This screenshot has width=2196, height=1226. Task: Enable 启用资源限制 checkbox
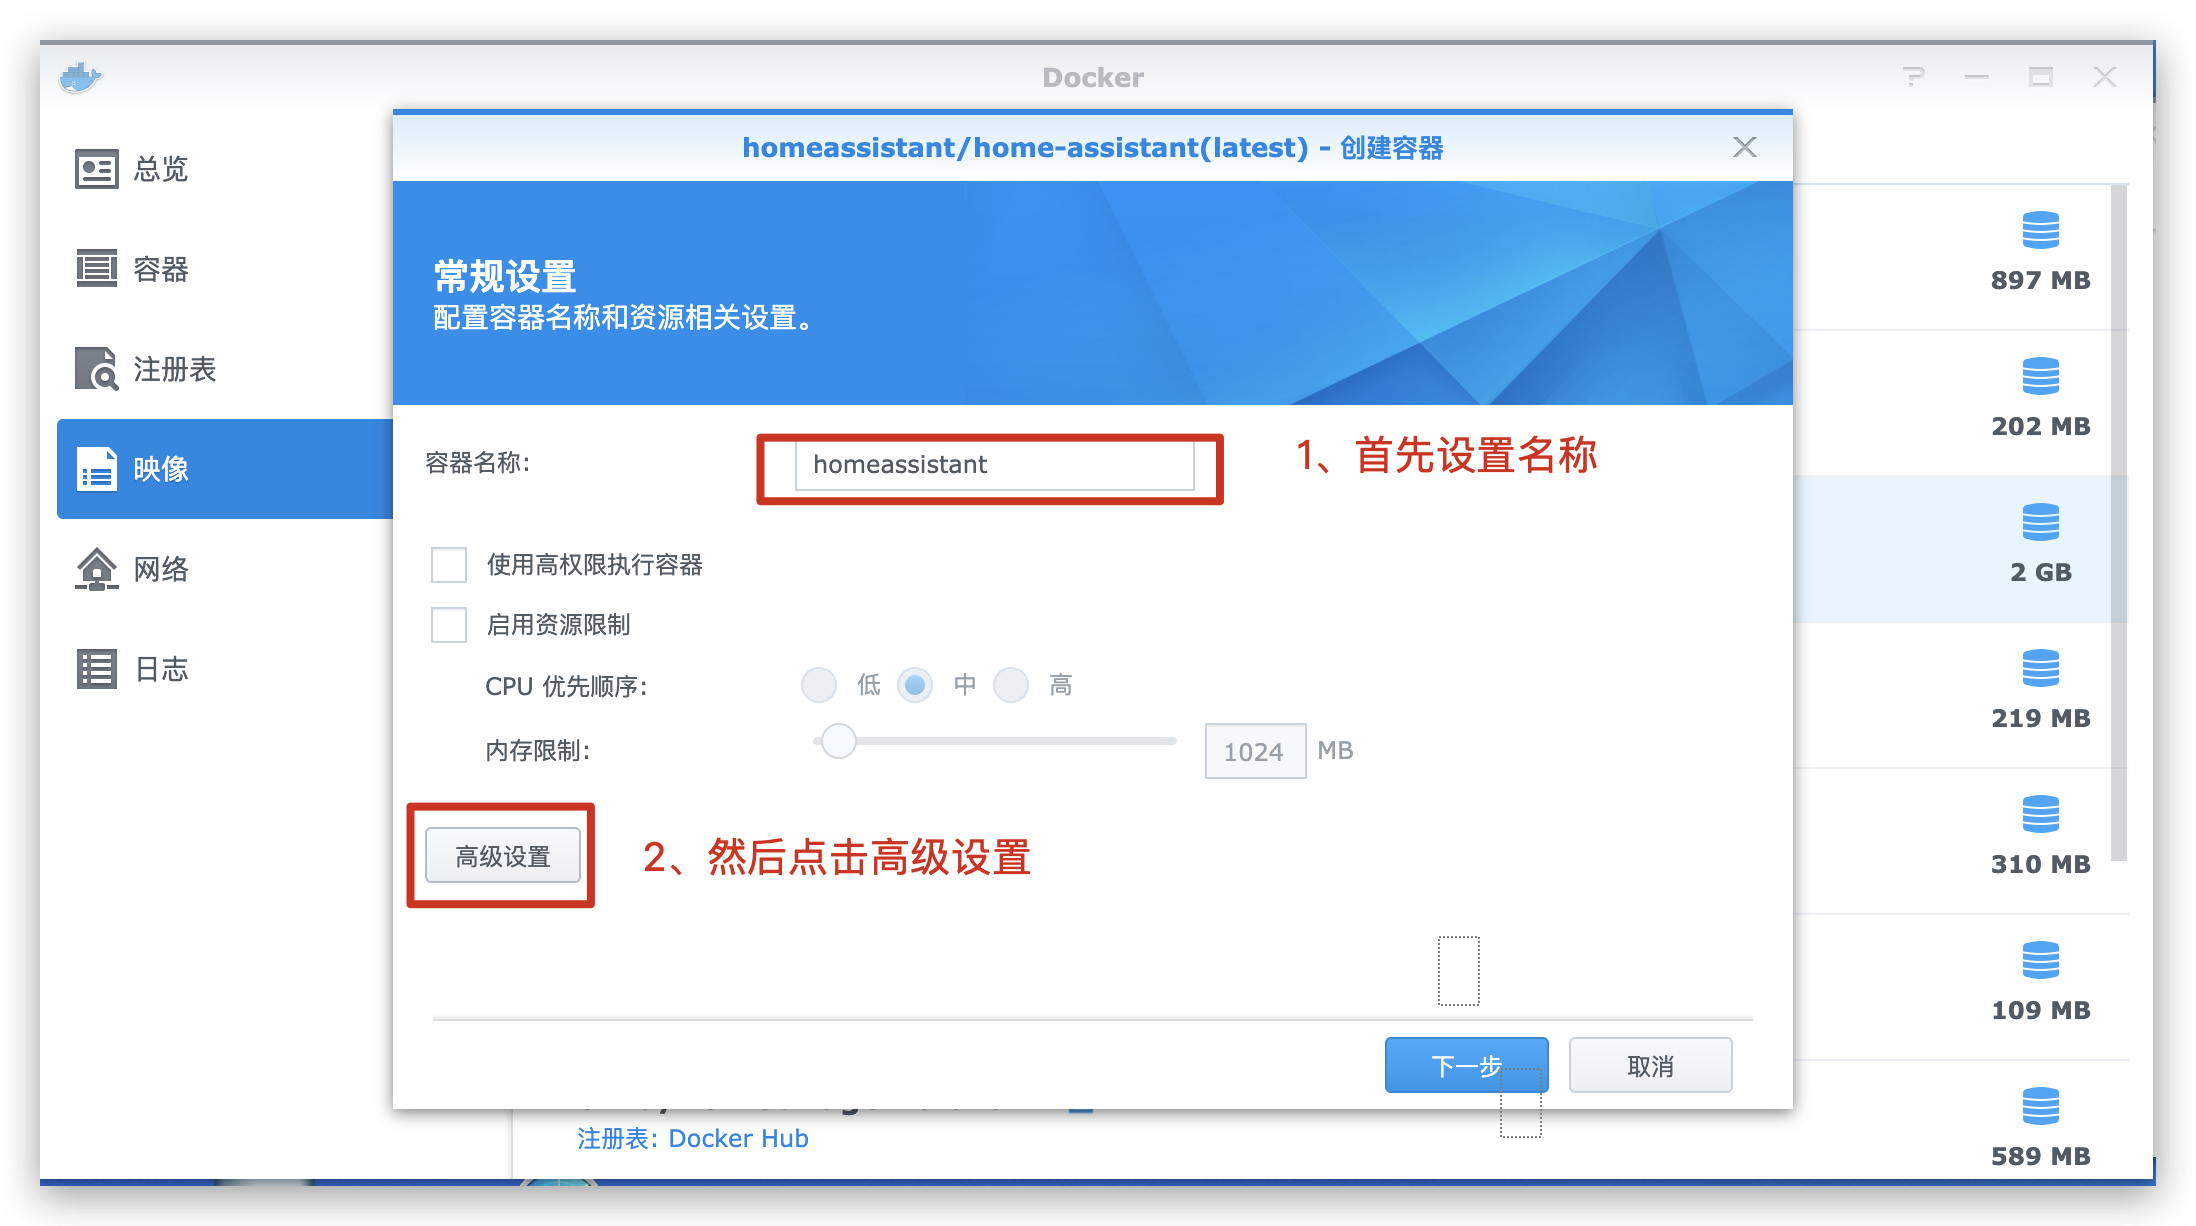point(449,625)
